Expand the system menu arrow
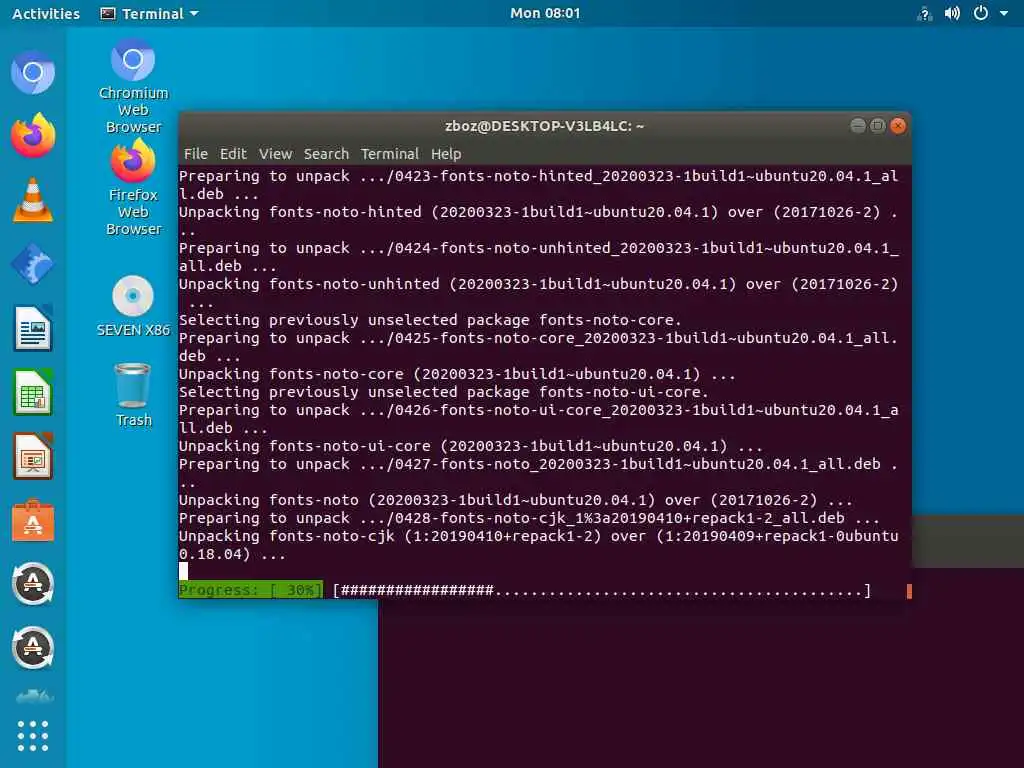1024x768 pixels. [1004, 13]
